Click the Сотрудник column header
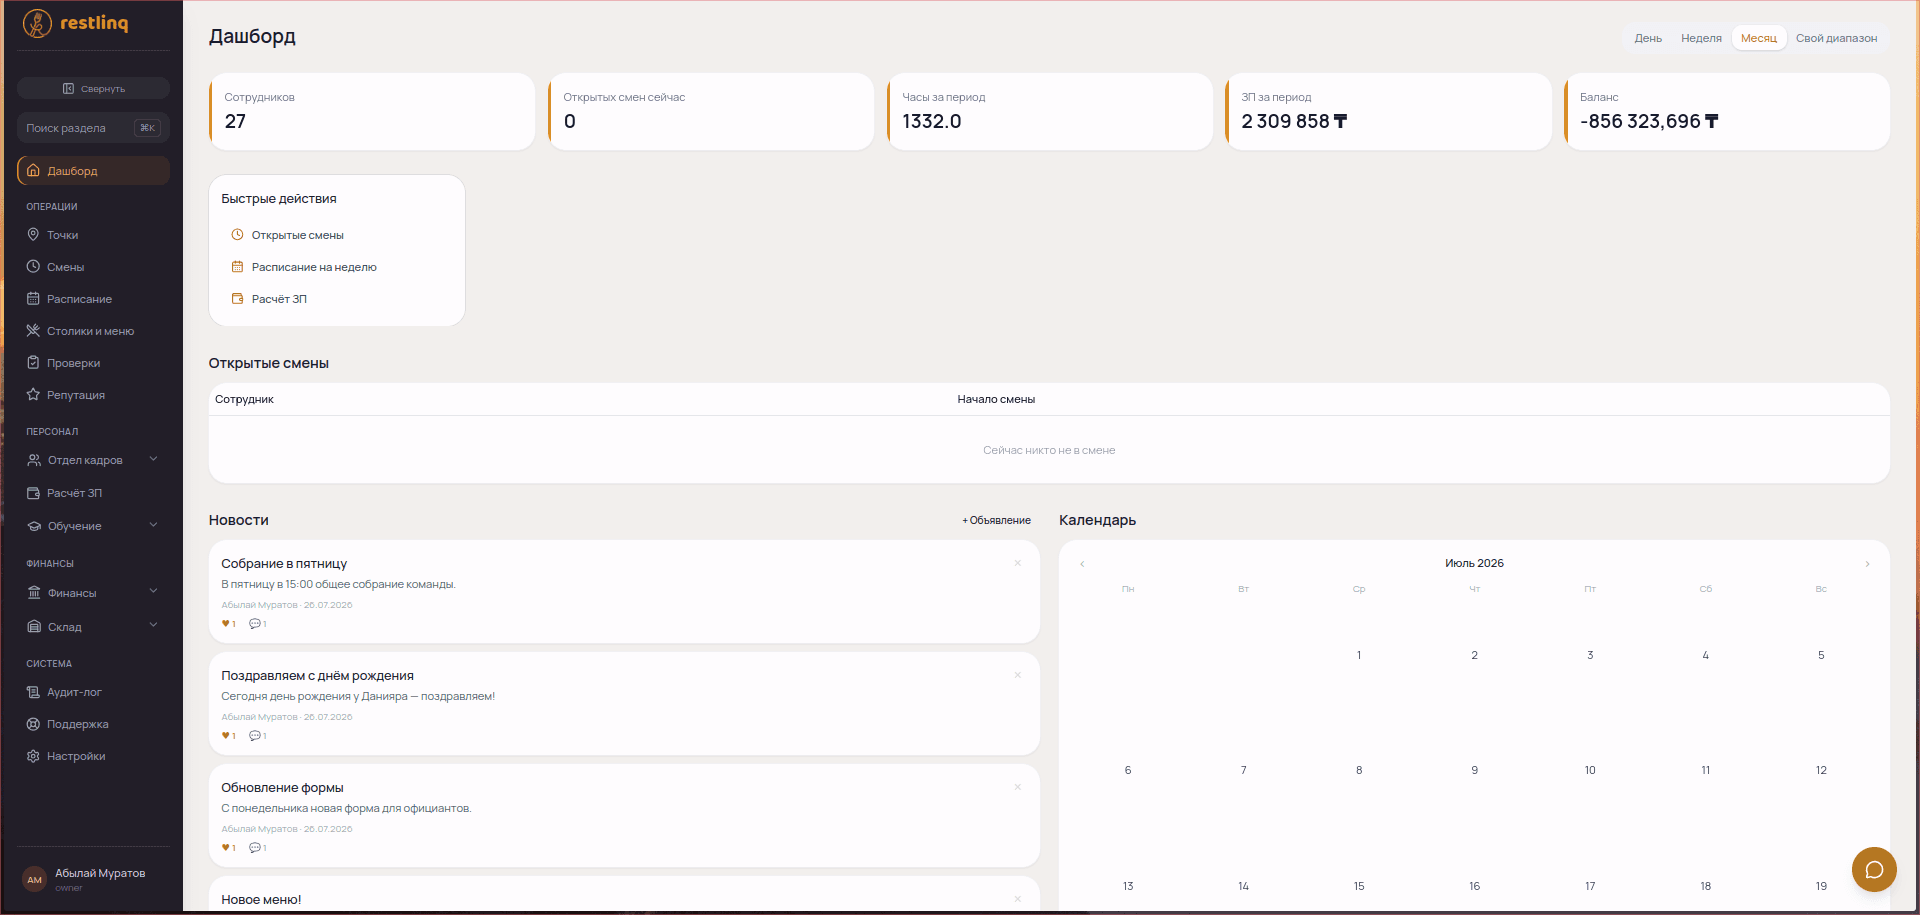Image resolution: width=1920 pixels, height=915 pixels. point(244,399)
